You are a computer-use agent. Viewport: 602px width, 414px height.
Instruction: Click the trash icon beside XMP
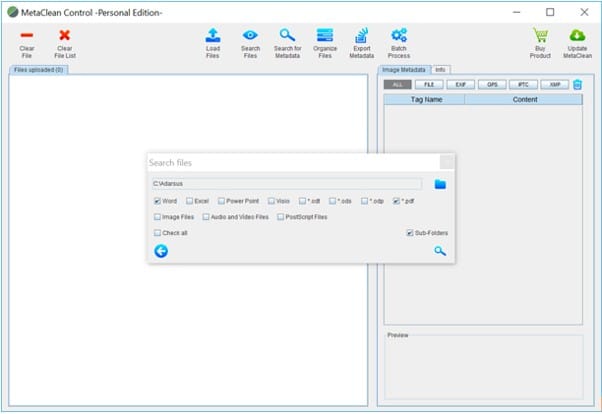[577, 85]
